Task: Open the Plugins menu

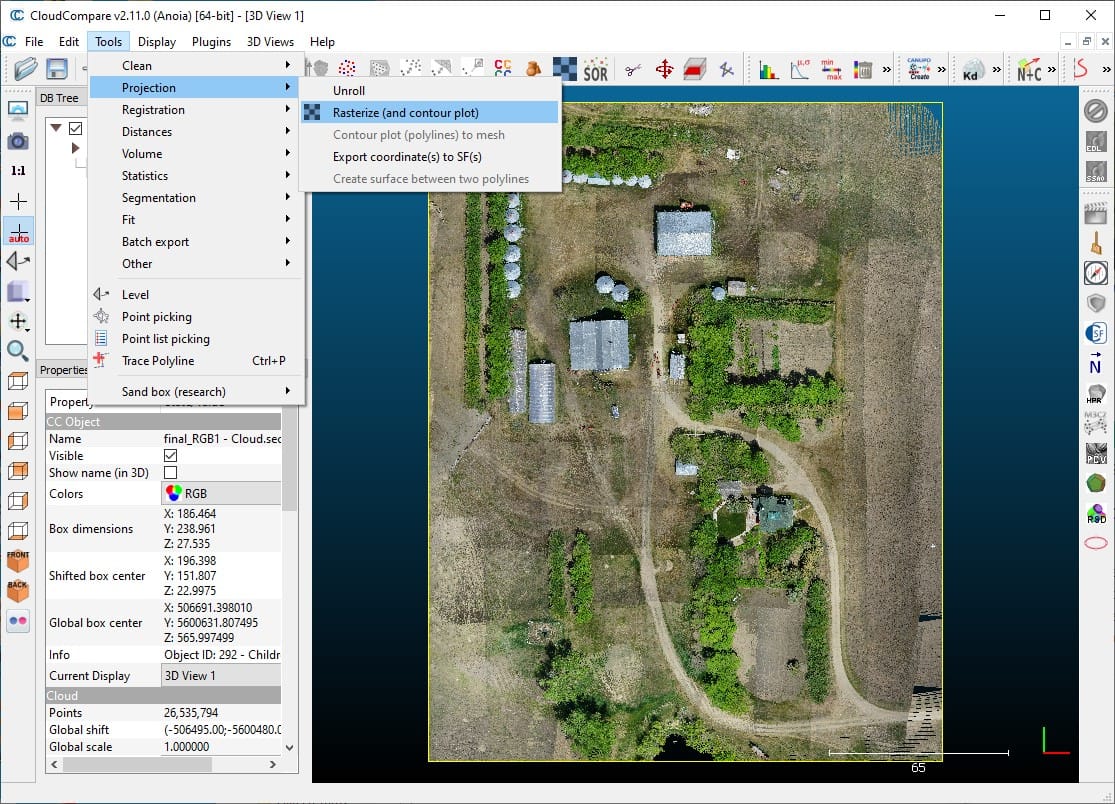Action: tap(211, 42)
